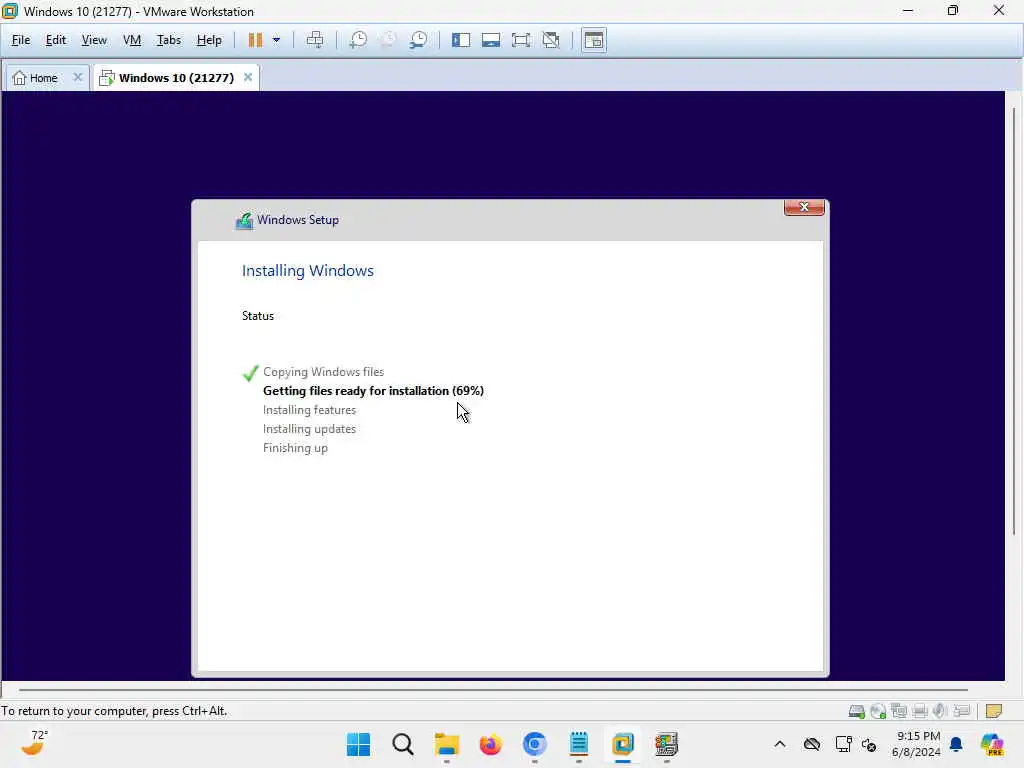Open the Help menu
This screenshot has height=768, width=1024.
point(209,40)
